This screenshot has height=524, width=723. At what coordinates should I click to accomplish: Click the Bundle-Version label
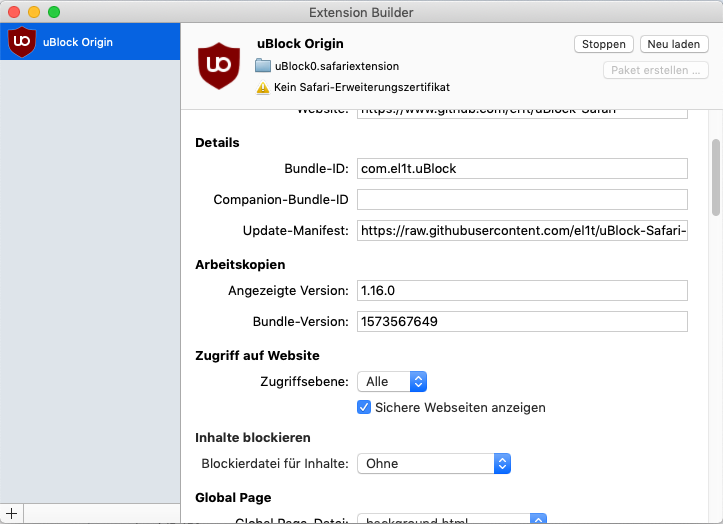[301, 322]
